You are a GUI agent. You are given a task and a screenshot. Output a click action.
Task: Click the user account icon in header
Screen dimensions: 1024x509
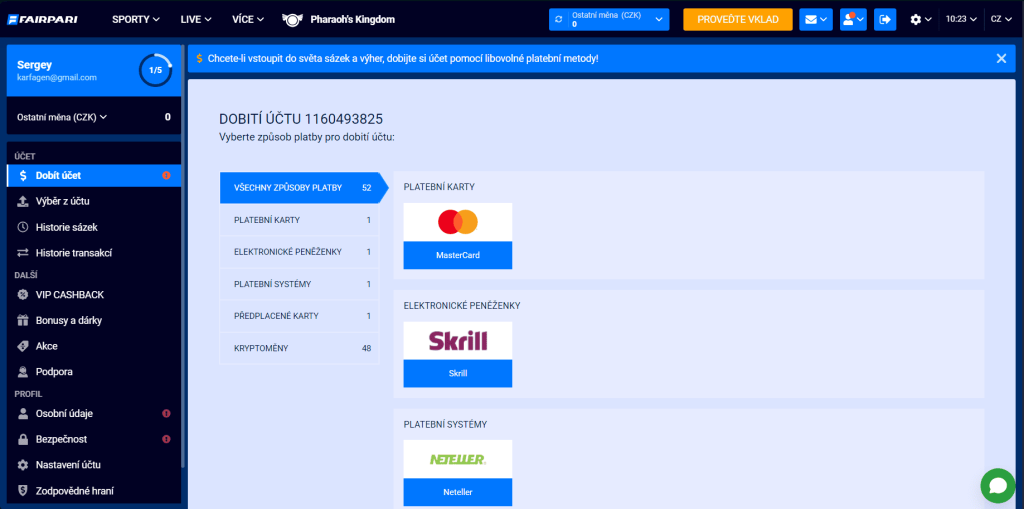coord(852,19)
